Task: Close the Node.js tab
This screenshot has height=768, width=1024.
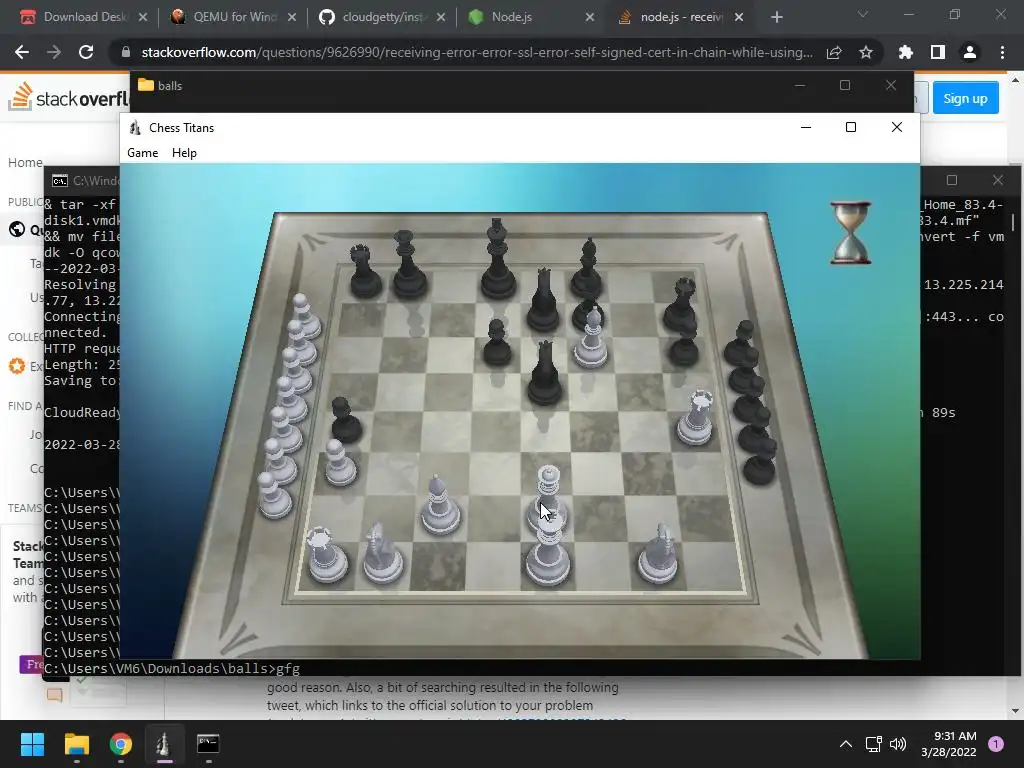Action: 590,17
